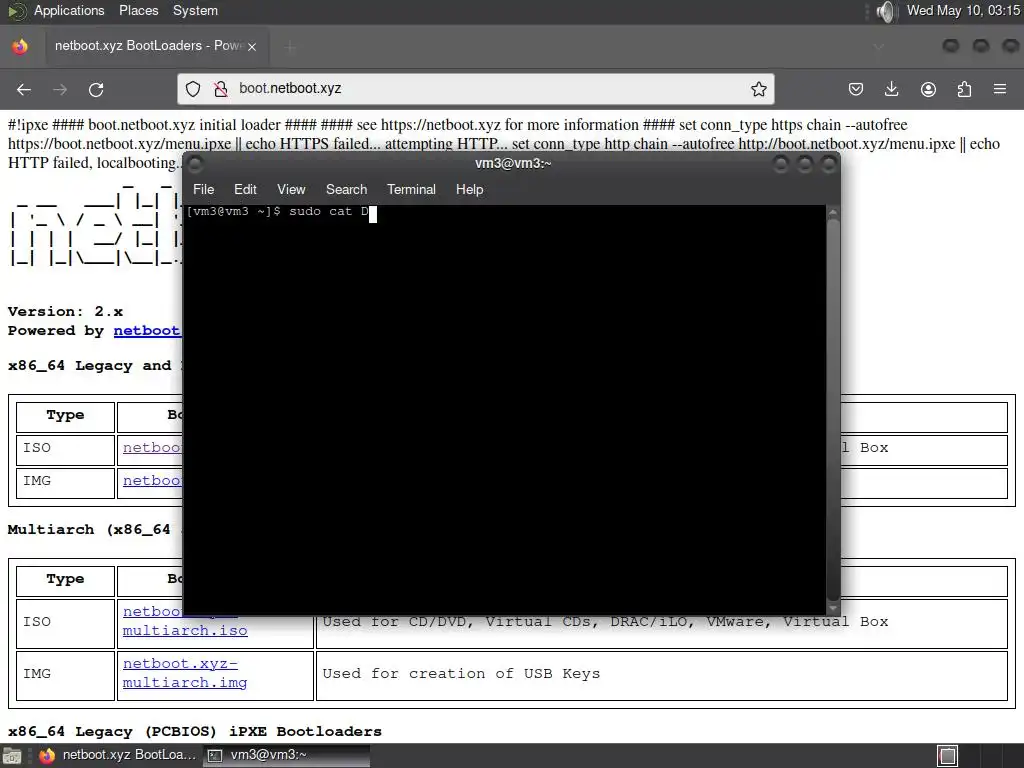Select the netboot.xyz BootLoaders tab

click(x=155, y=46)
